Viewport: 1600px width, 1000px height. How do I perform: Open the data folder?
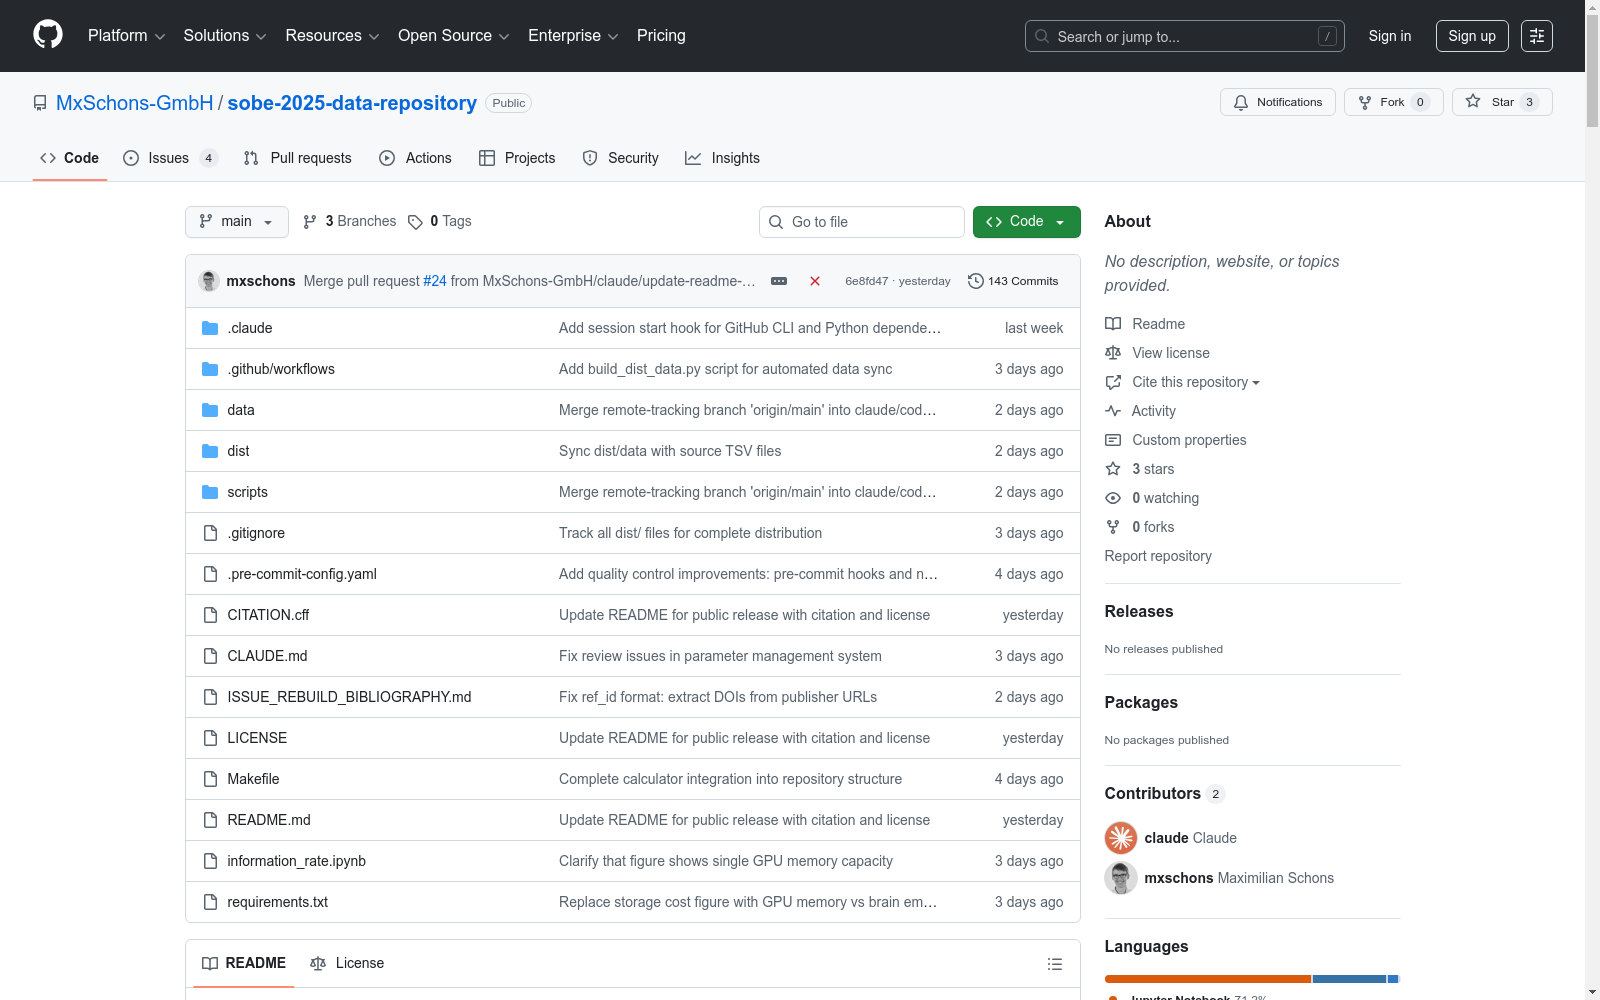241,410
